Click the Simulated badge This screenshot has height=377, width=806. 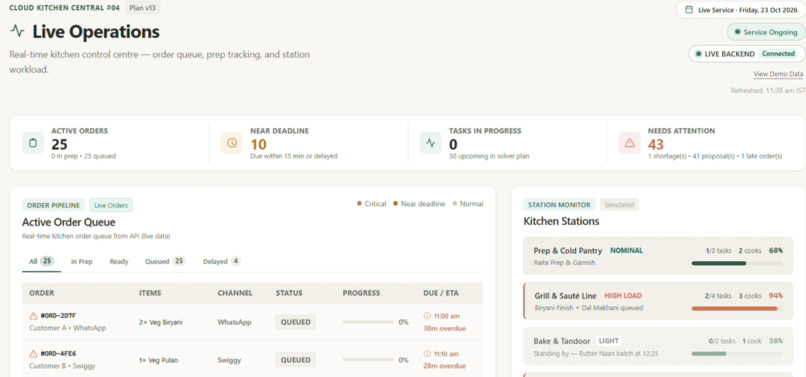(x=619, y=205)
